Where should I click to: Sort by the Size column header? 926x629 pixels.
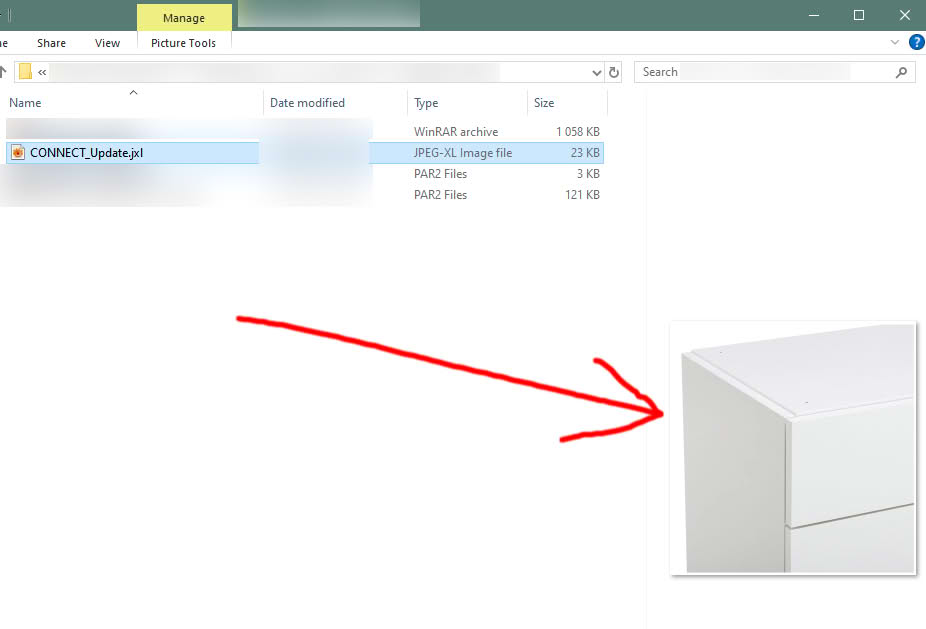[x=544, y=103]
